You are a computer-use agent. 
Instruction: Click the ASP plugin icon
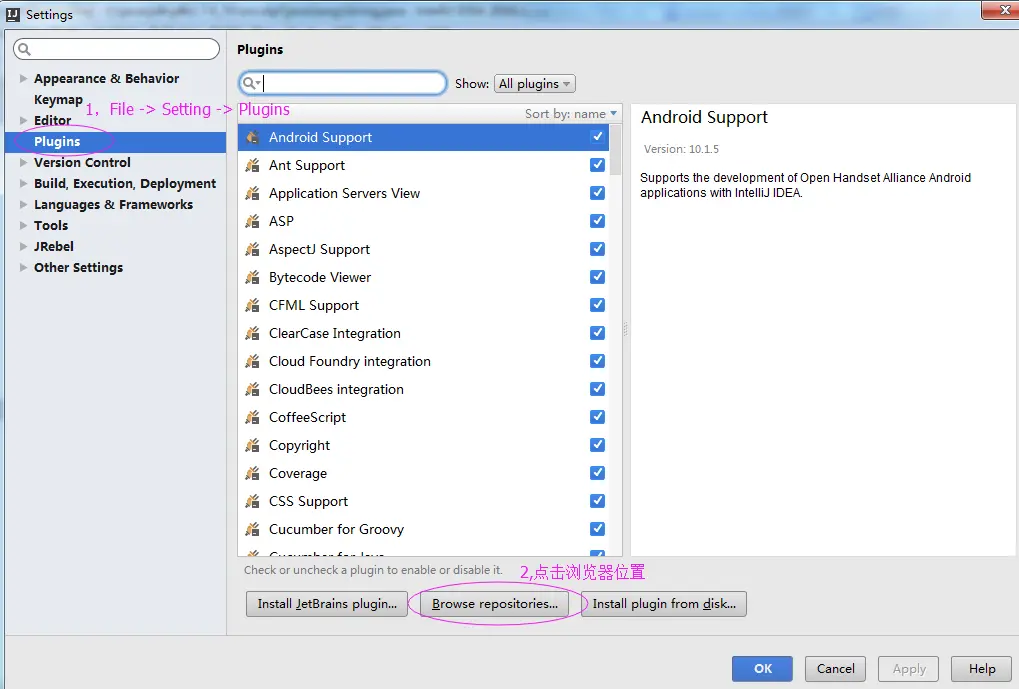click(x=253, y=221)
